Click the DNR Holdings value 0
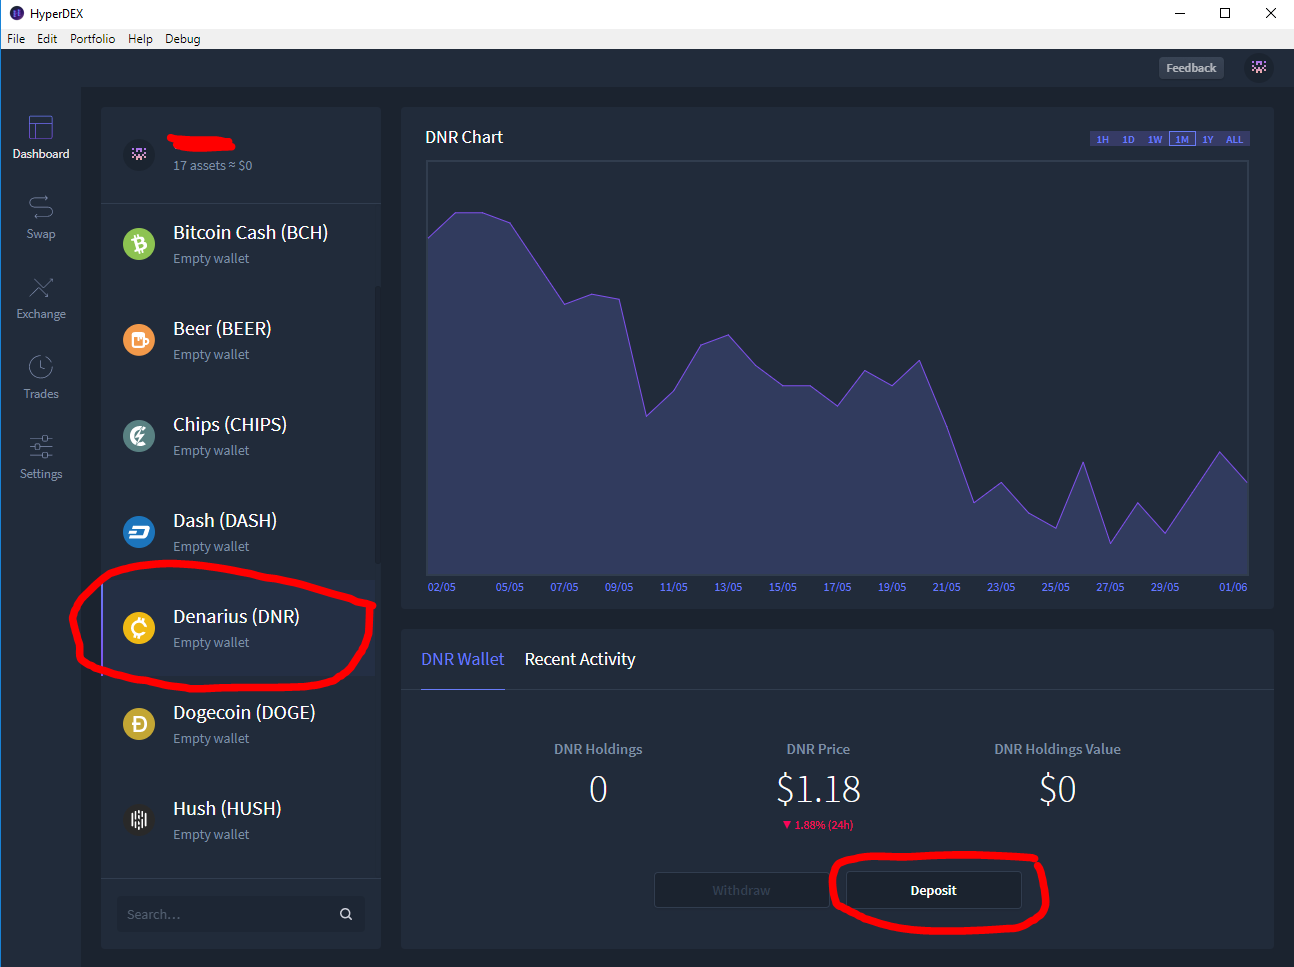 coord(598,789)
